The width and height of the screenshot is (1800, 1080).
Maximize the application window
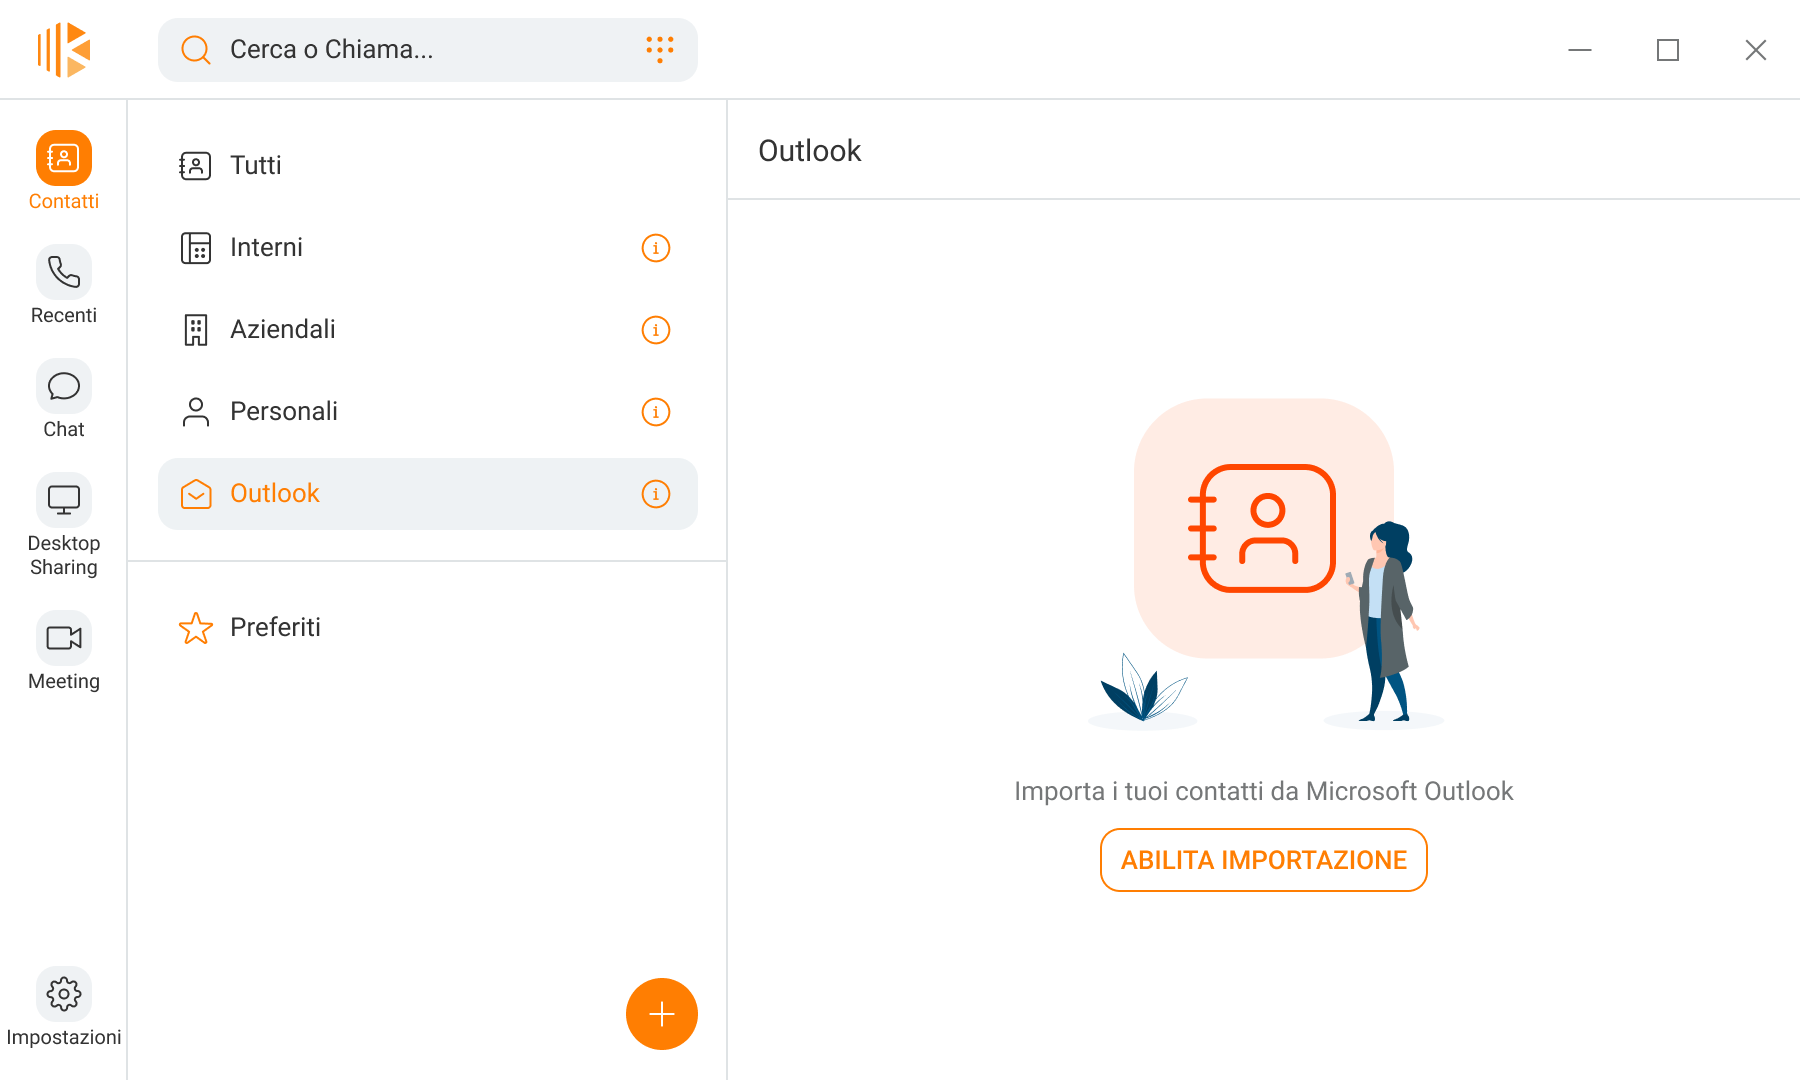tap(1668, 50)
